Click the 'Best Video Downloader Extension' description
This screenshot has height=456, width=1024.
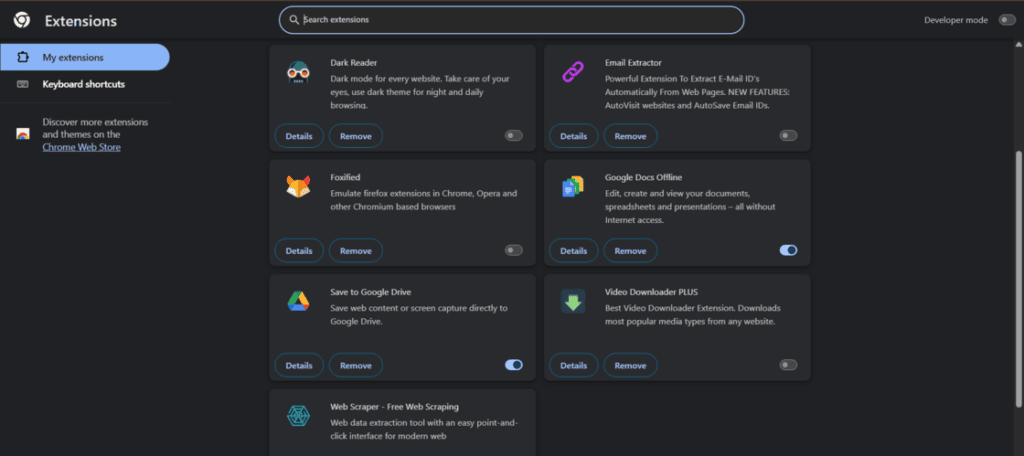point(693,314)
